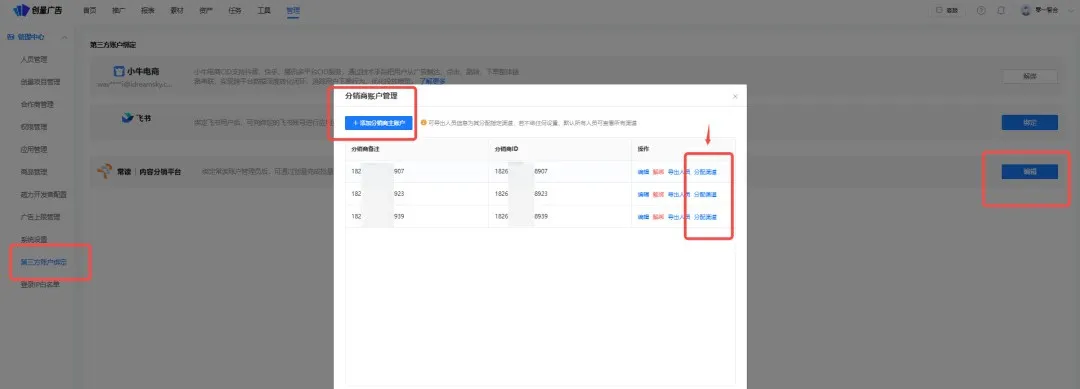This screenshot has width=1080, height=389.
Task: Click 解绑 in the row ending 8939
Action: point(658,217)
